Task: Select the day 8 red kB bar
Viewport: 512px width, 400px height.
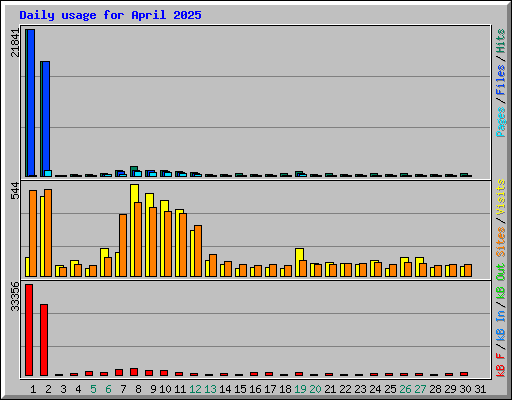Action: [134, 372]
